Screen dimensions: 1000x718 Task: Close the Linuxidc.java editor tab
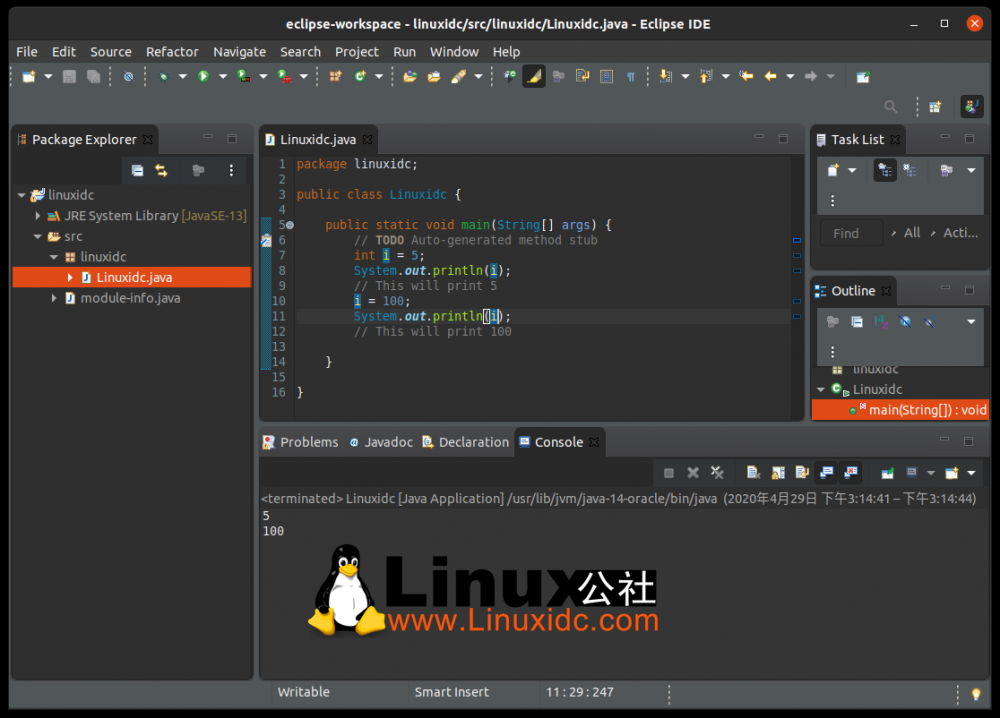point(368,140)
